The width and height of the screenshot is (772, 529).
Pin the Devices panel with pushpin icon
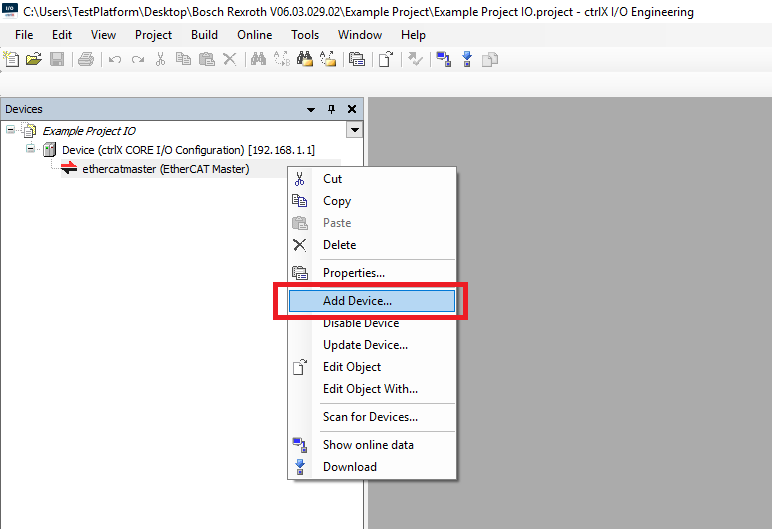point(332,109)
